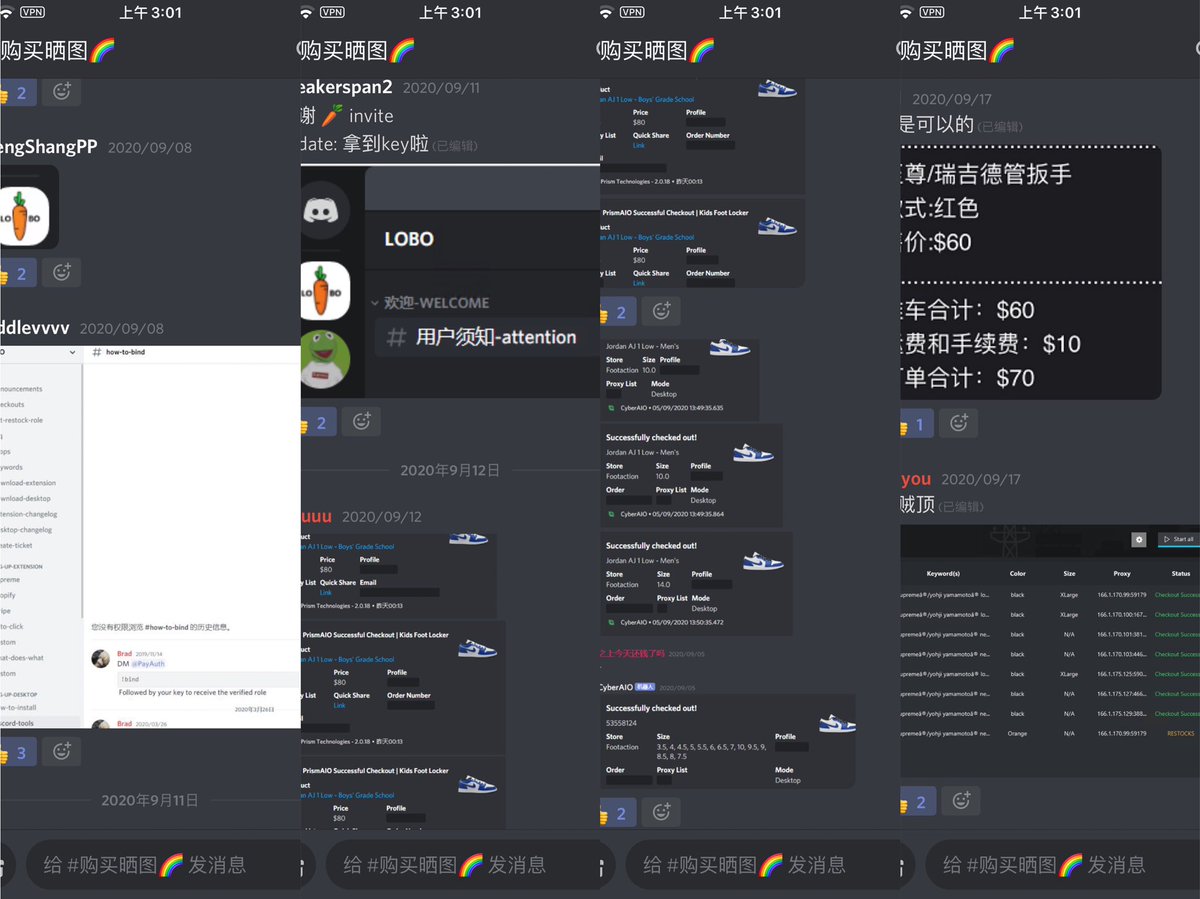Screen dimensions: 1200x899
Task: Toggle thumbs-up reaction 2 above engShangPP's message
Action: (18, 91)
